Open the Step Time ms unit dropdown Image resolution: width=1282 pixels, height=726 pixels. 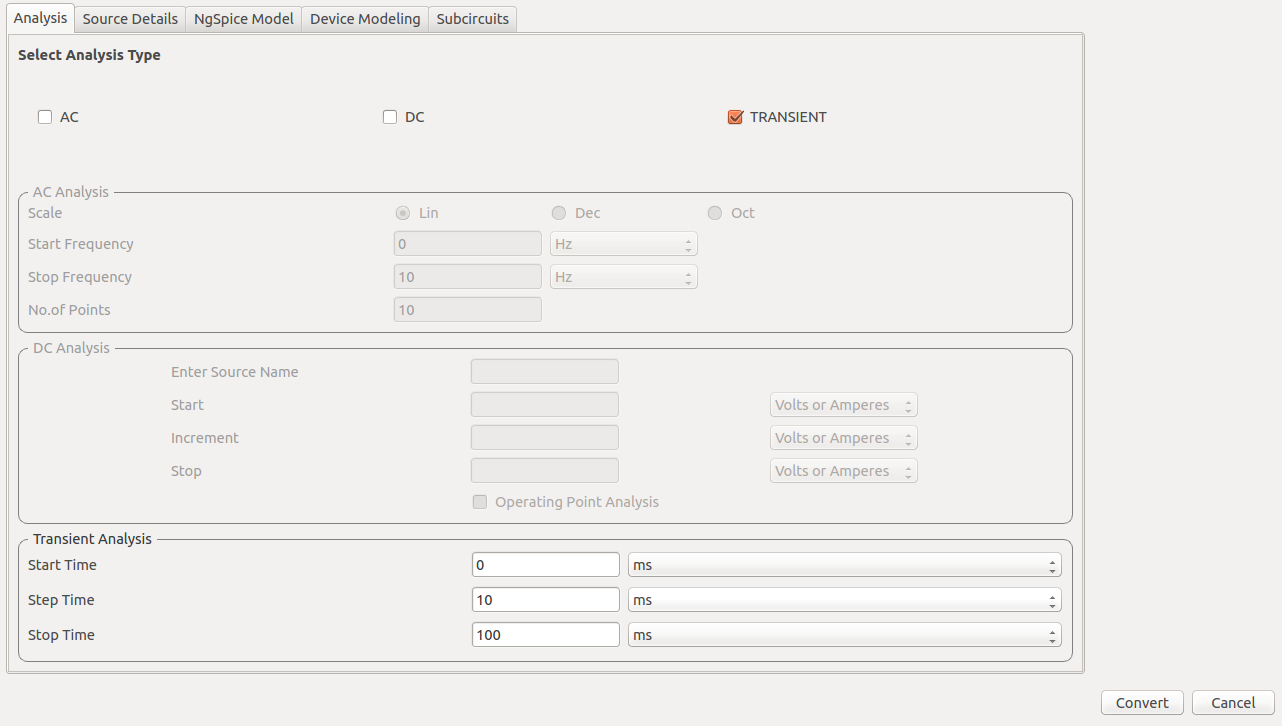pyautogui.click(x=845, y=600)
